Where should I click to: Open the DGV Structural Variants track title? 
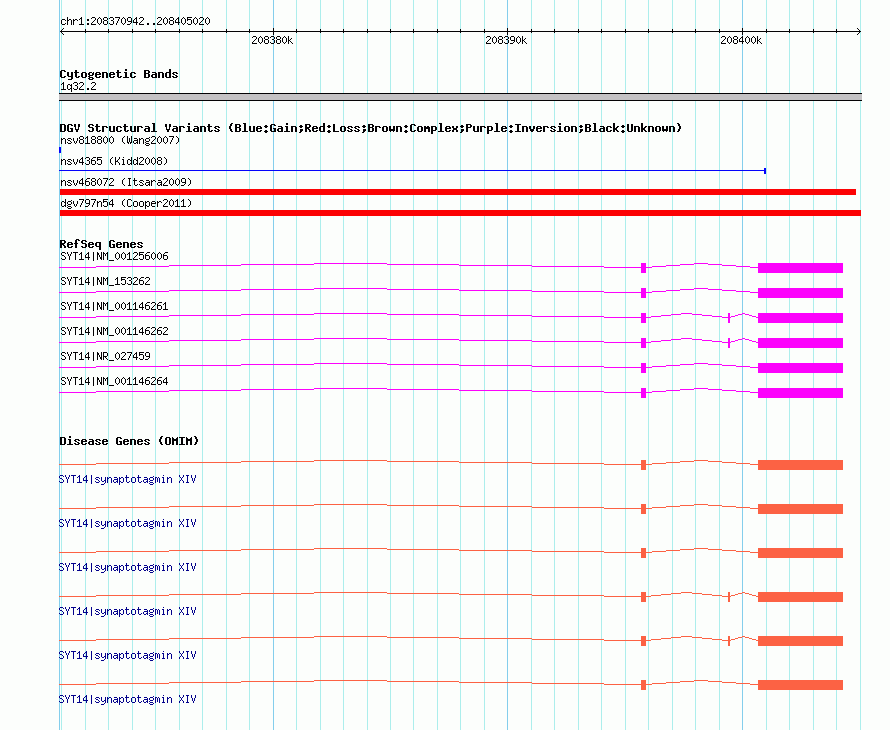coord(371,128)
